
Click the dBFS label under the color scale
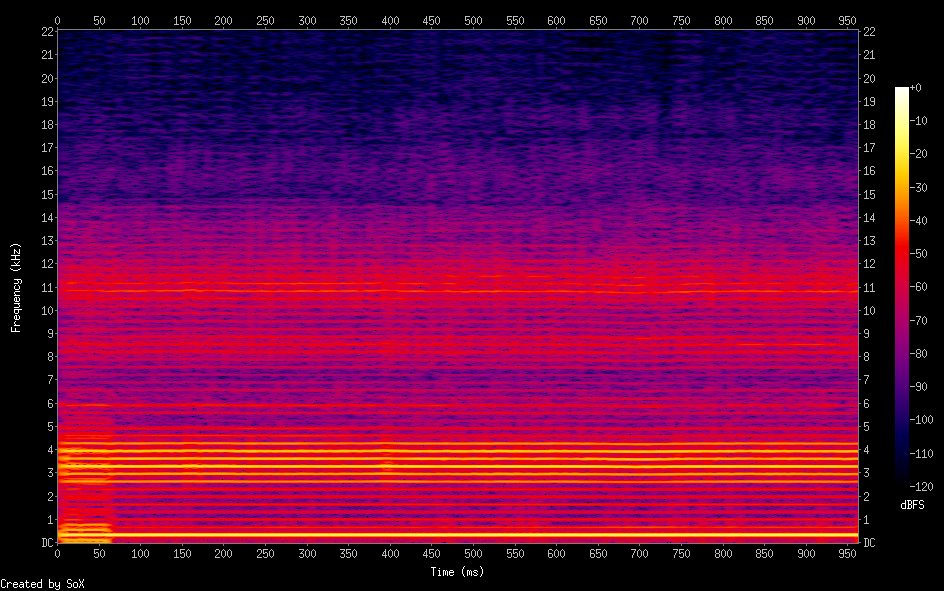(912, 505)
